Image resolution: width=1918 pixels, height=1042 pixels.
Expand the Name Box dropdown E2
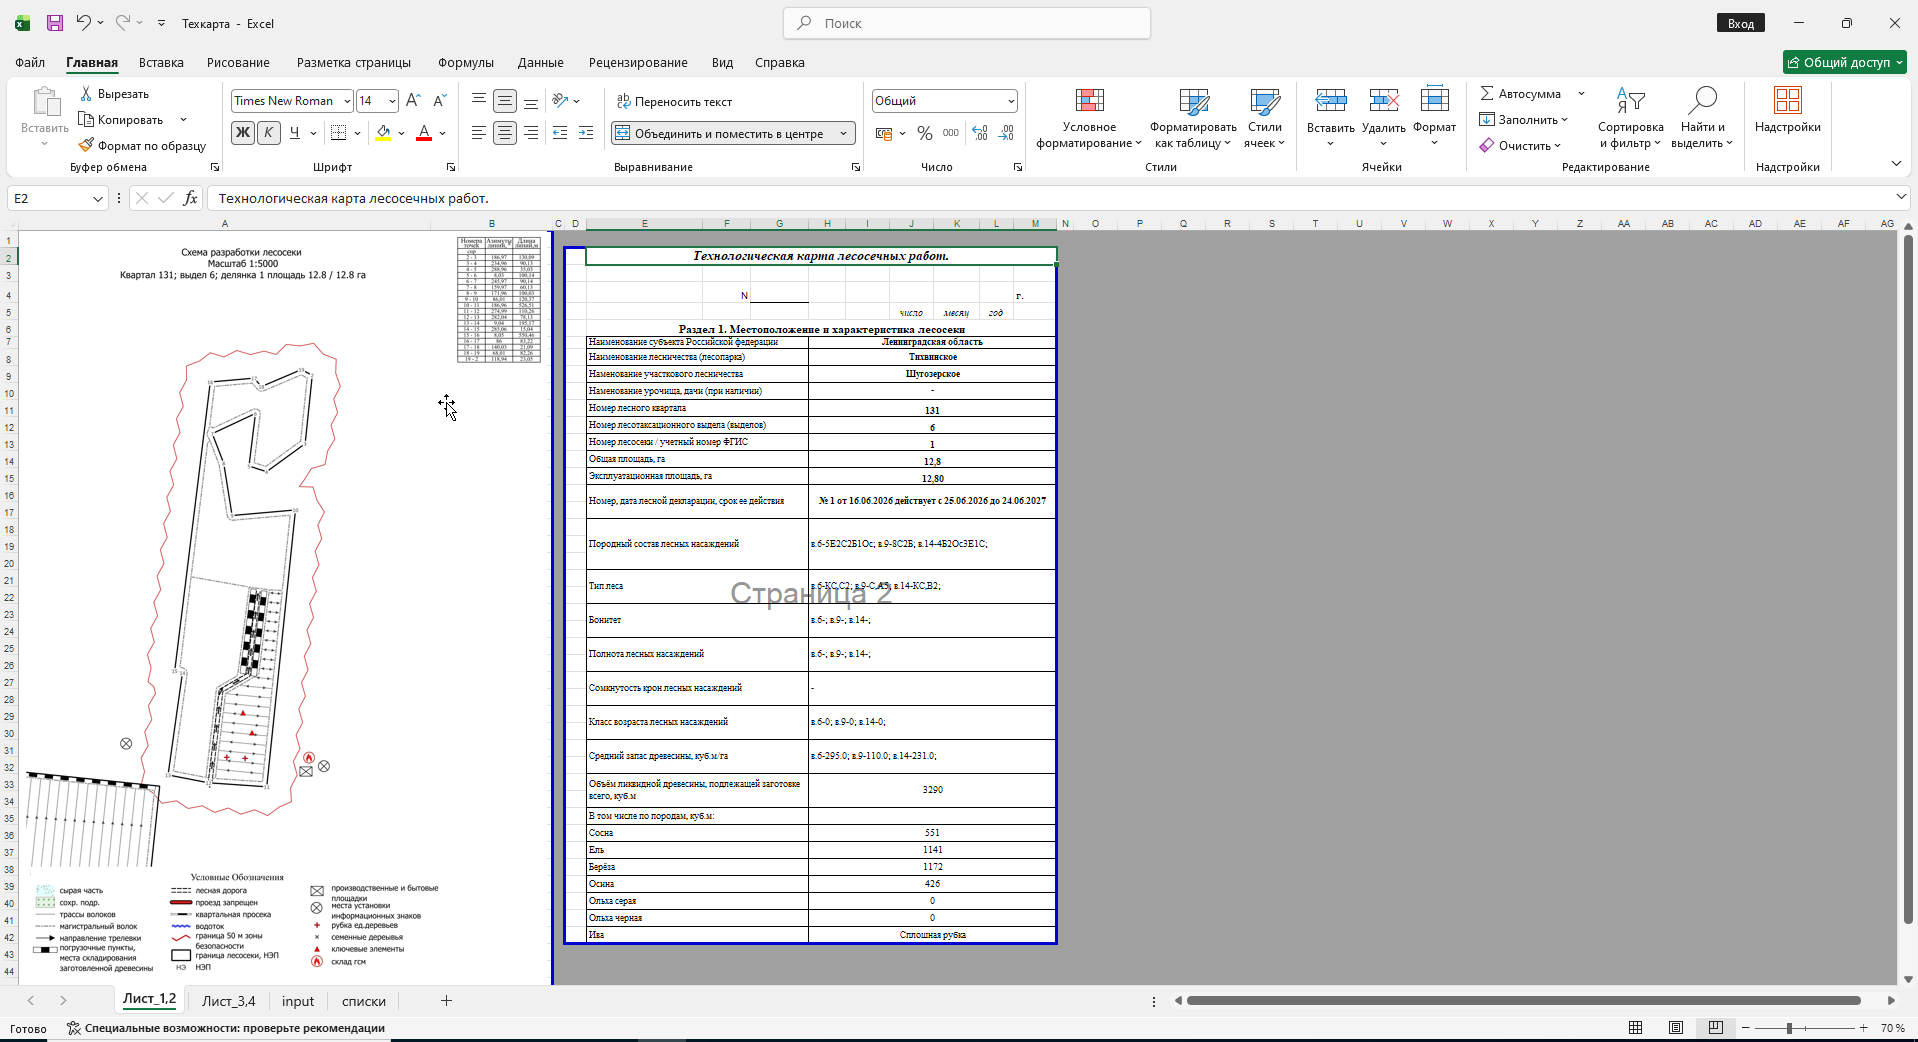pos(97,199)
